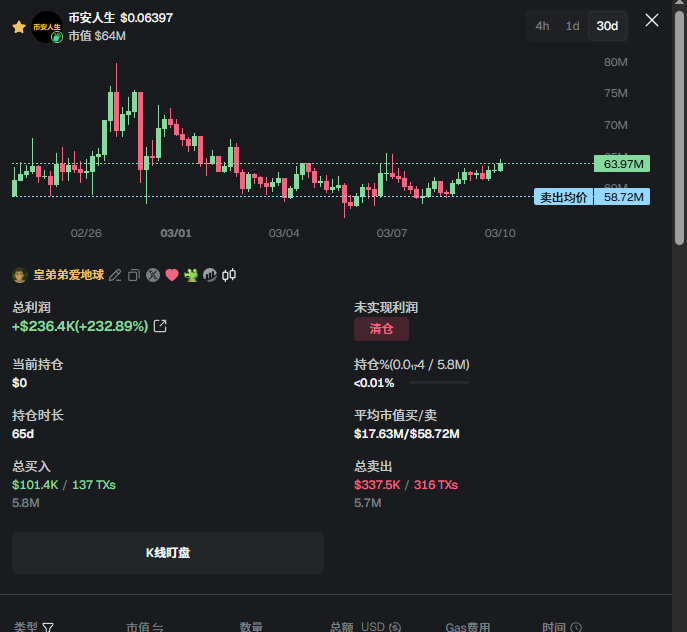
Task: Click the +$236.4K(+232.89%) total profit value
Action: pyautogui.click(x=80, y=326)
